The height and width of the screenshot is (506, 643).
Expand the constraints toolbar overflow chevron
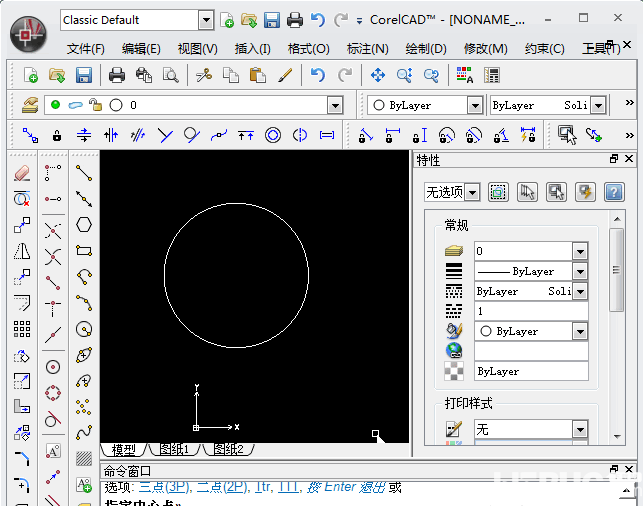click(629, 135)
